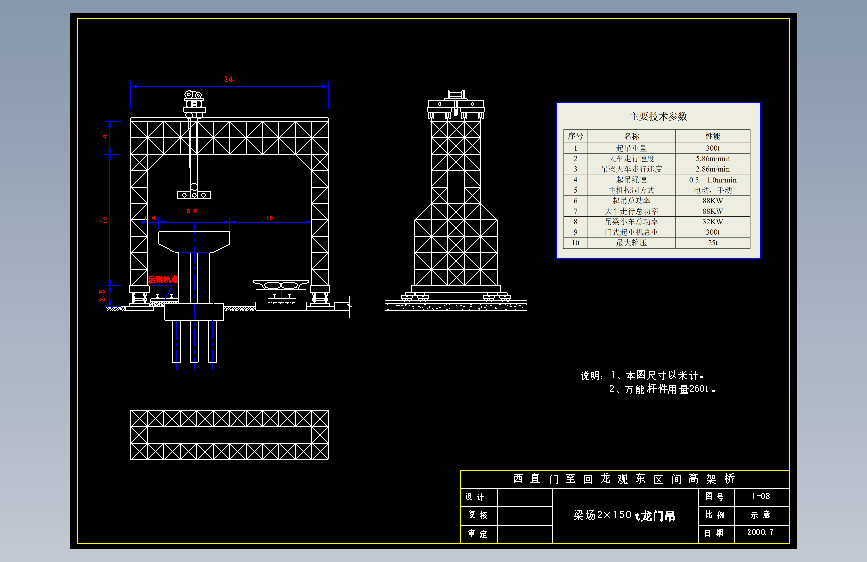Click the project title 西直门至回龙观东区间高架桥
Image resolution: width=867 pixels, height=562 pixels.
point(624,478)
